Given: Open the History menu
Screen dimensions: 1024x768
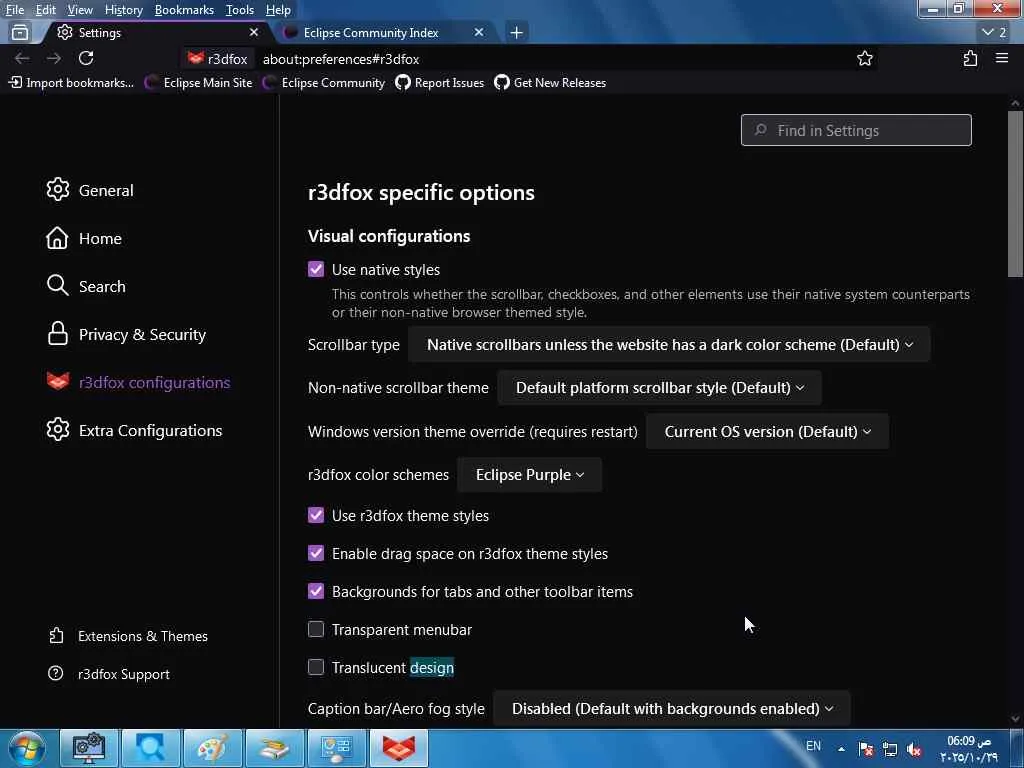Looking at the screenshot, I should pyautogui.click(x=123, y=10).
